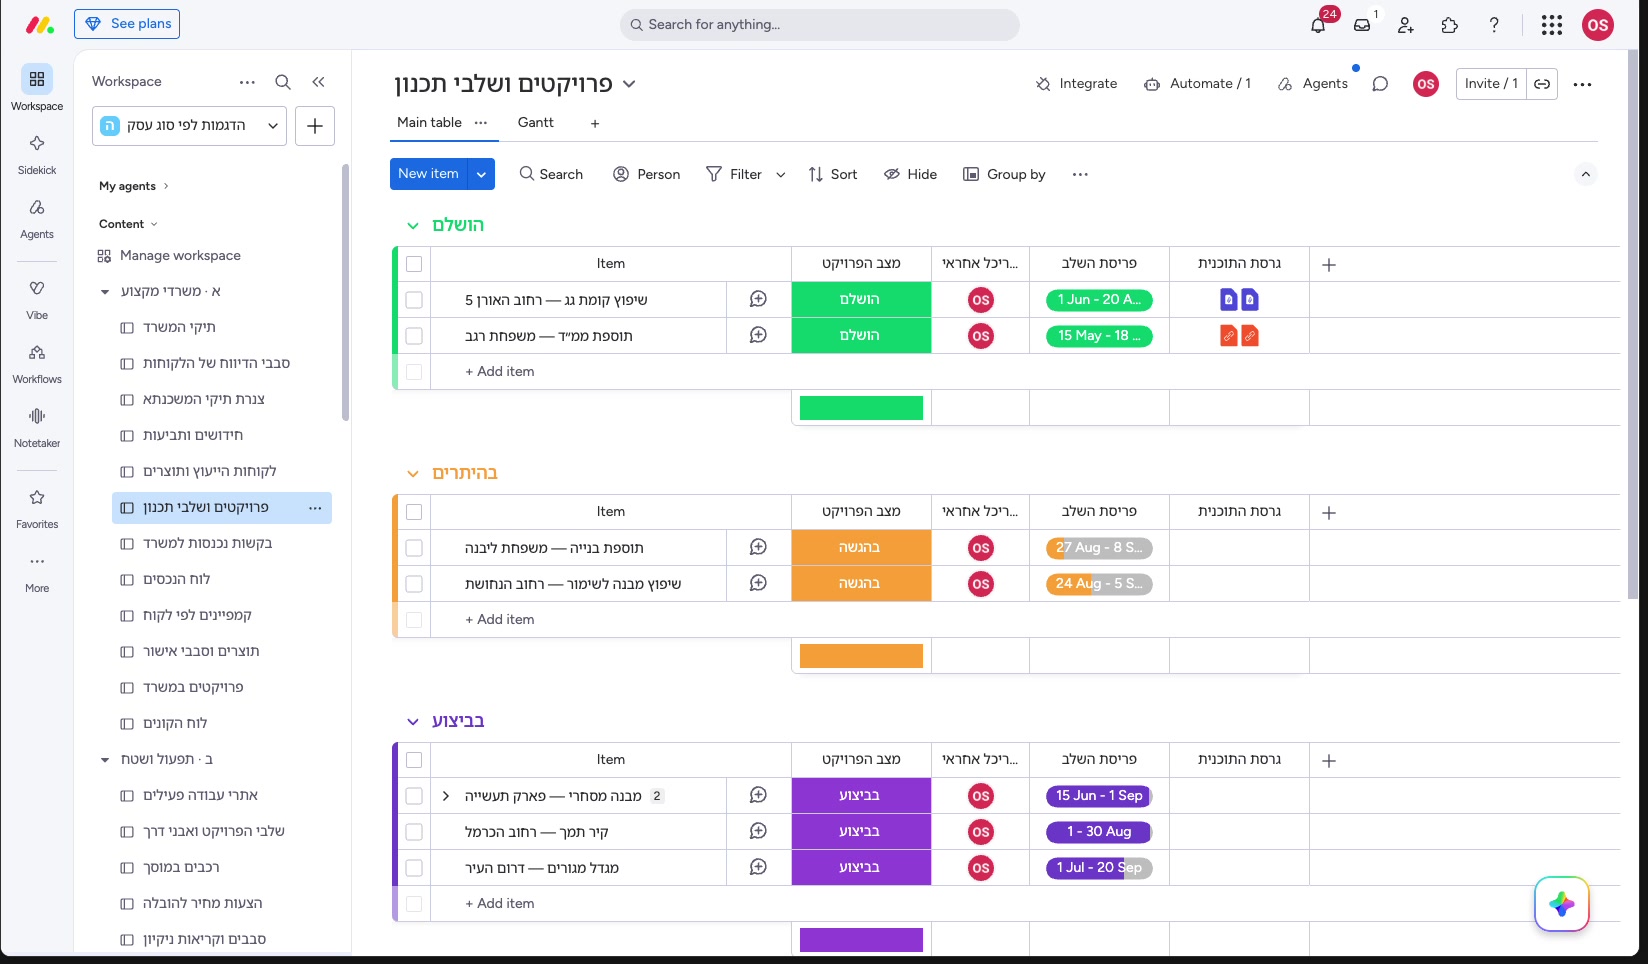Click the orange status summary bar
This screenshot has width=1648, height=964.
coord(861,656)
